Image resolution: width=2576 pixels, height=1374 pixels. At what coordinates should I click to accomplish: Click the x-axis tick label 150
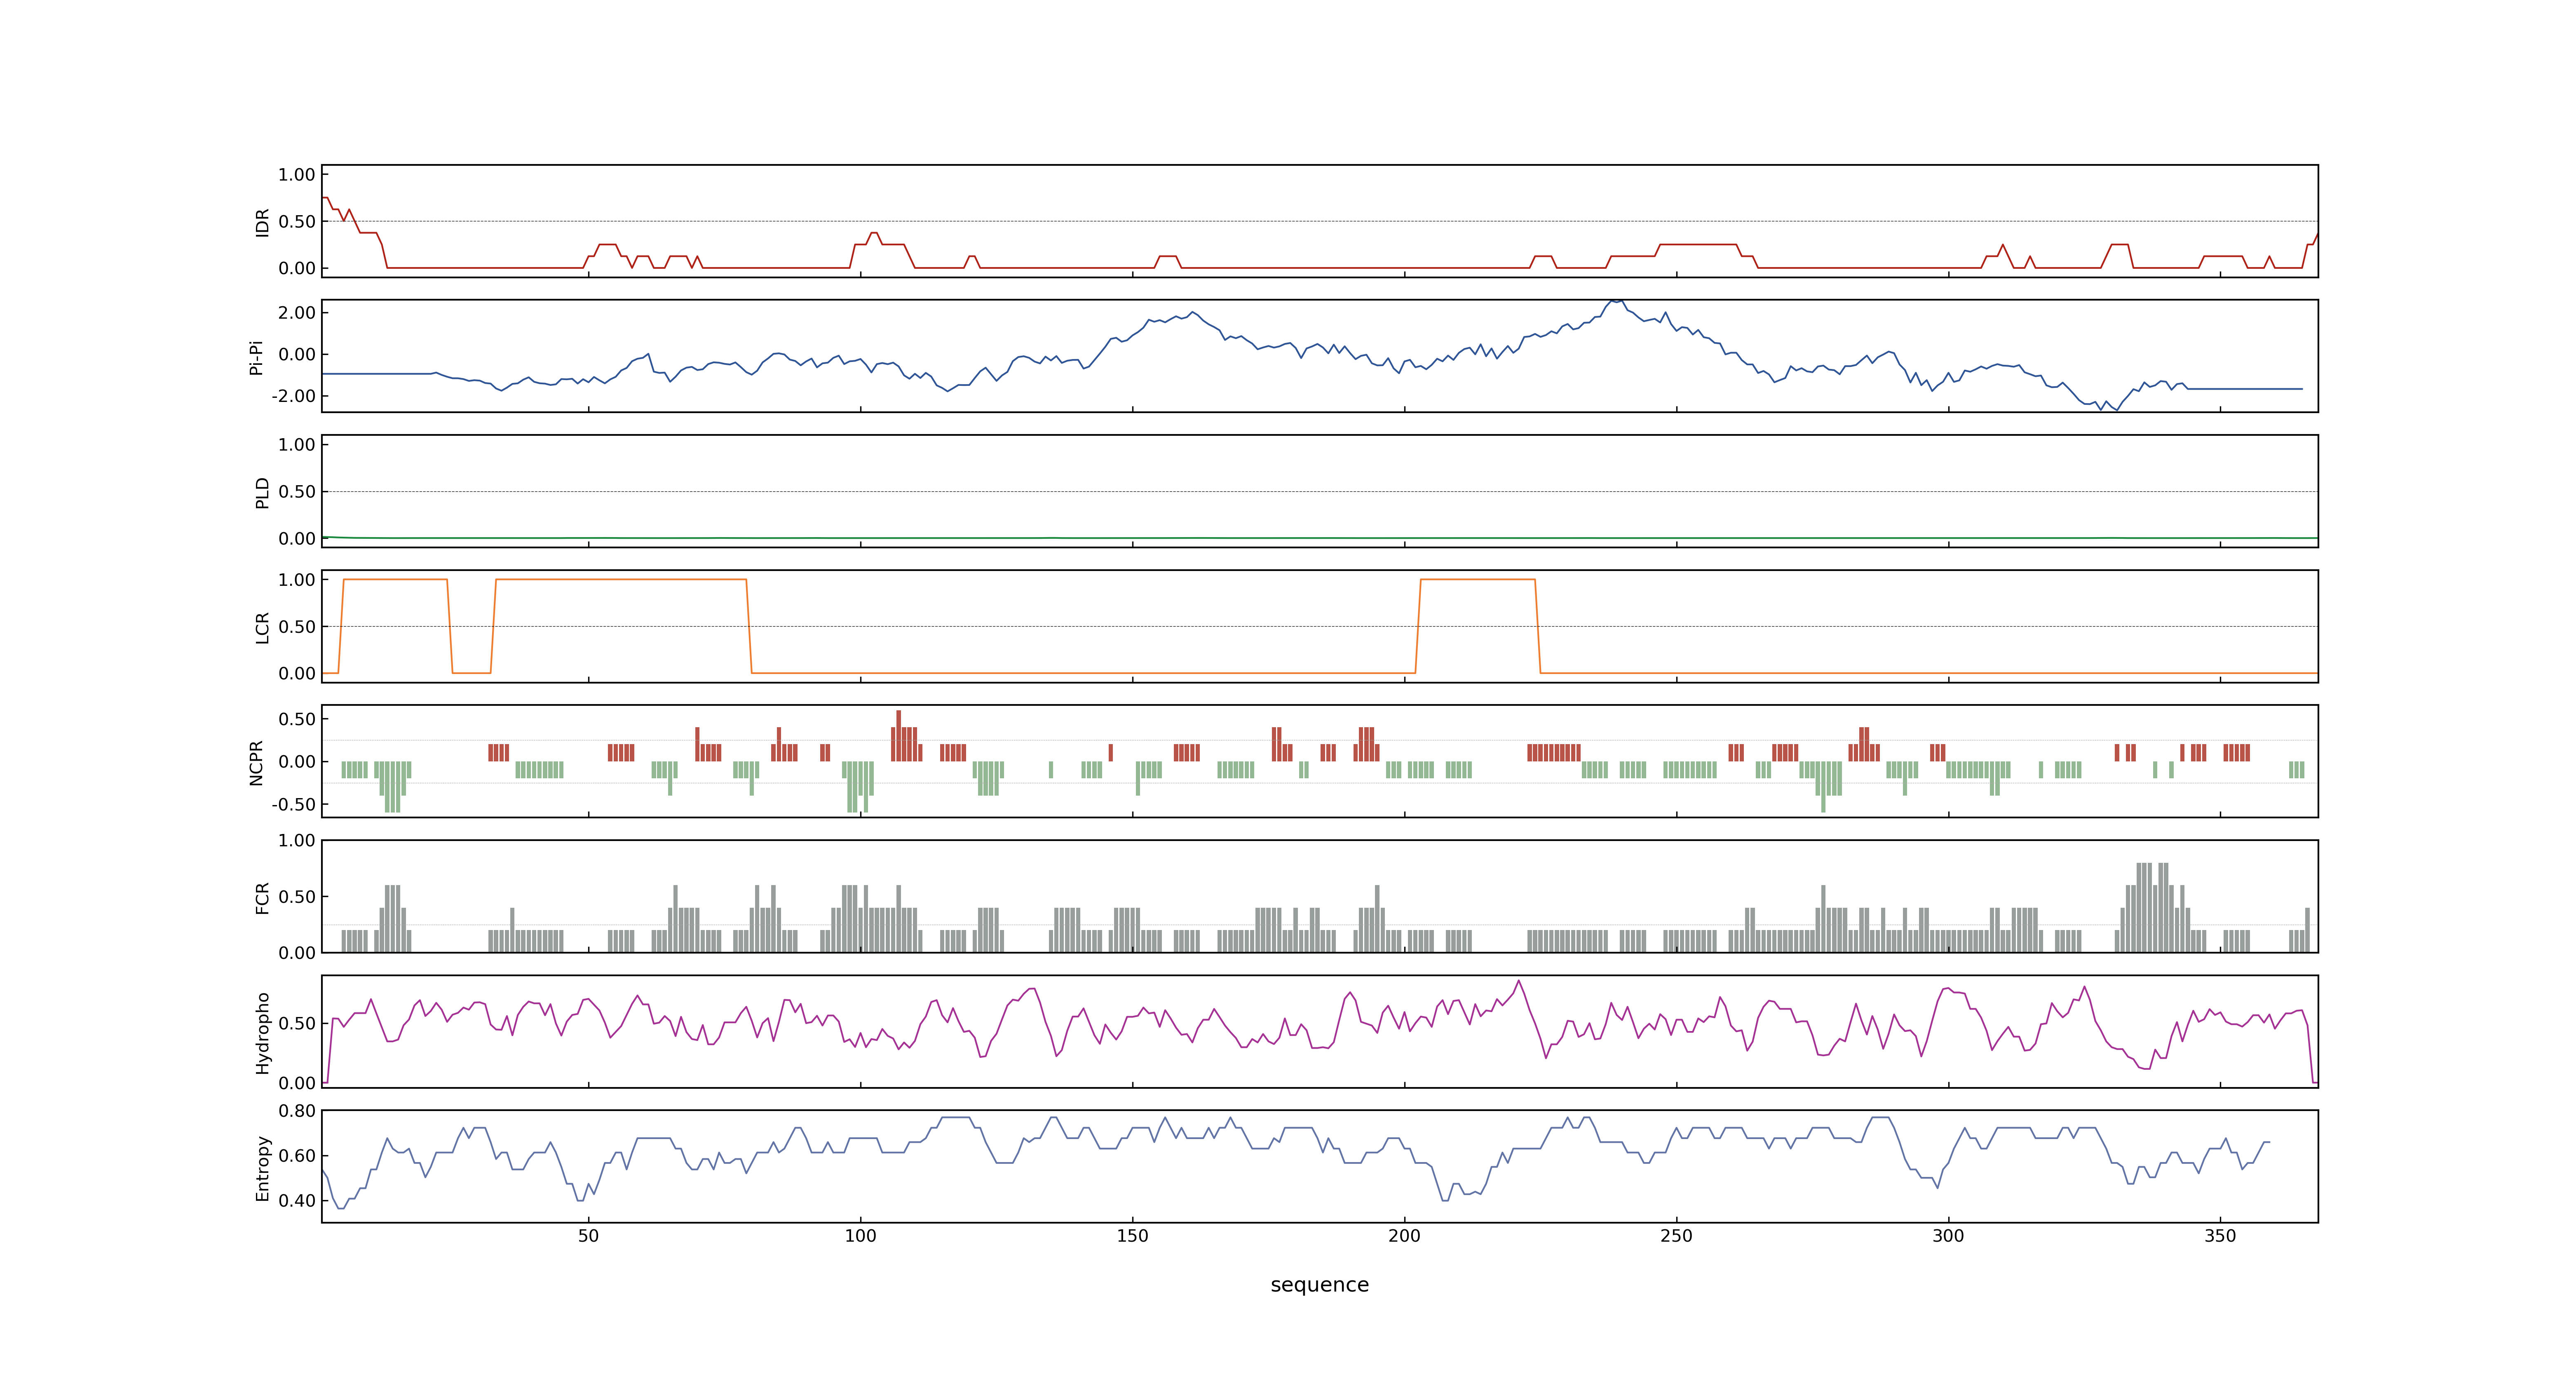[1132, 1236]
